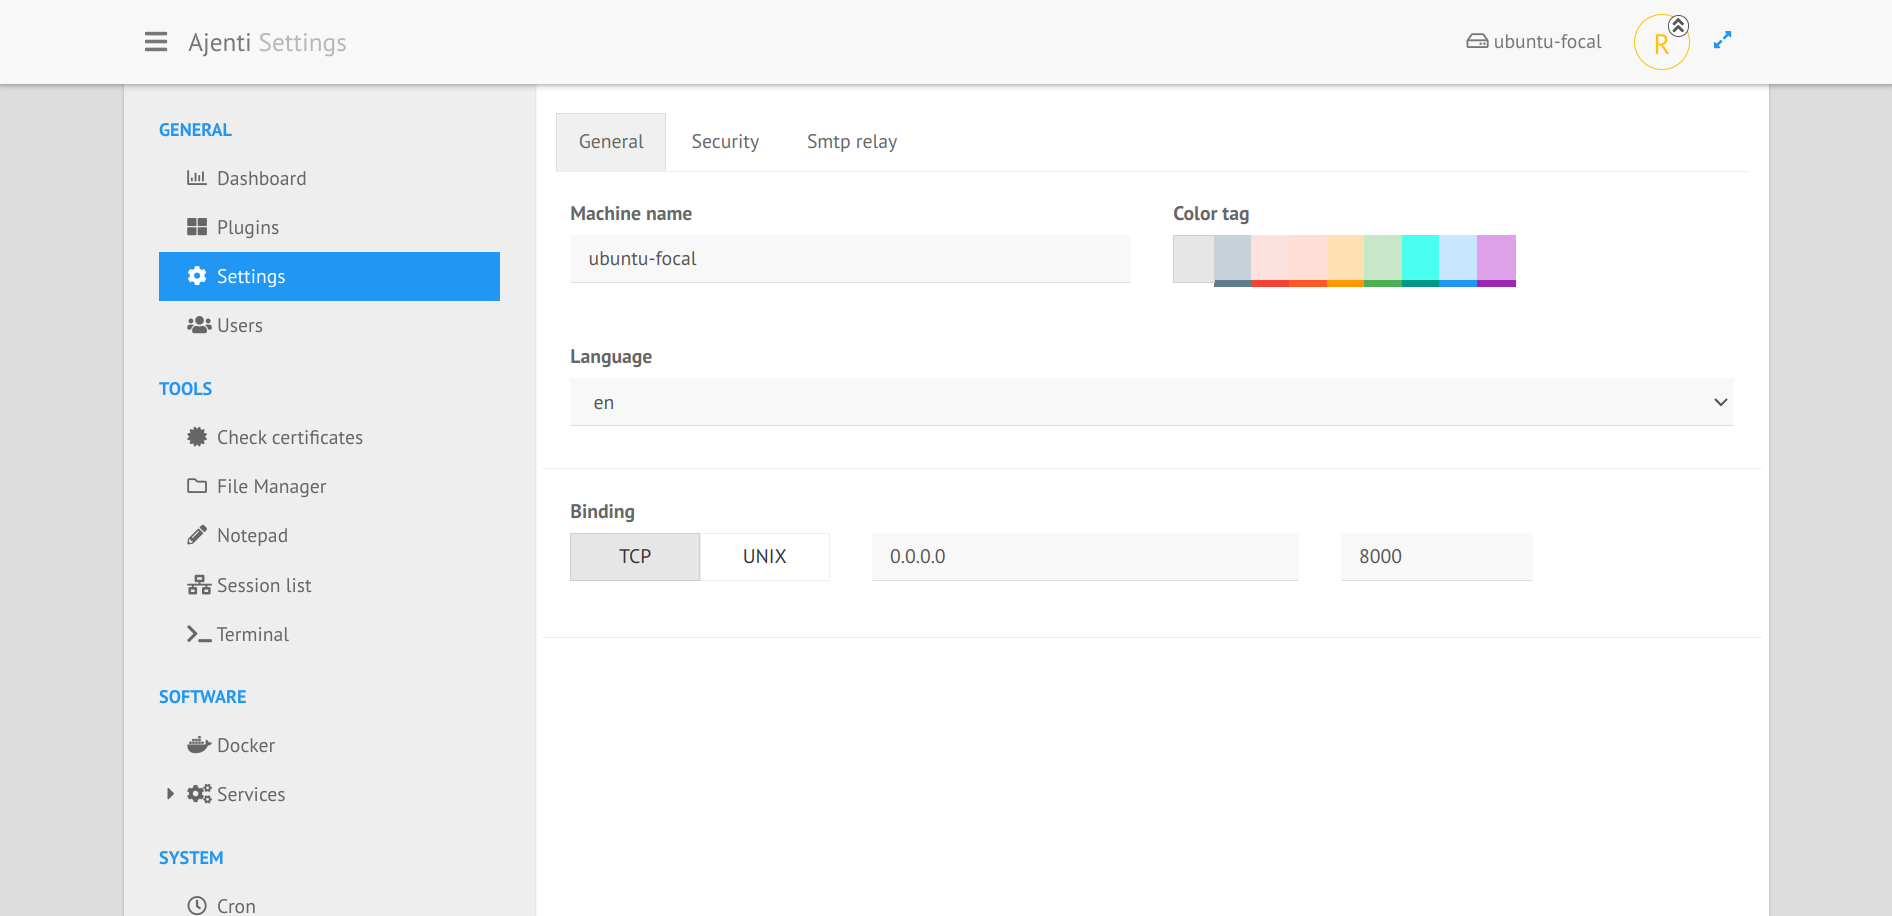Select UNIX binding mode
The width and height of the screenshot is (1892, 916).
[765, 557]
